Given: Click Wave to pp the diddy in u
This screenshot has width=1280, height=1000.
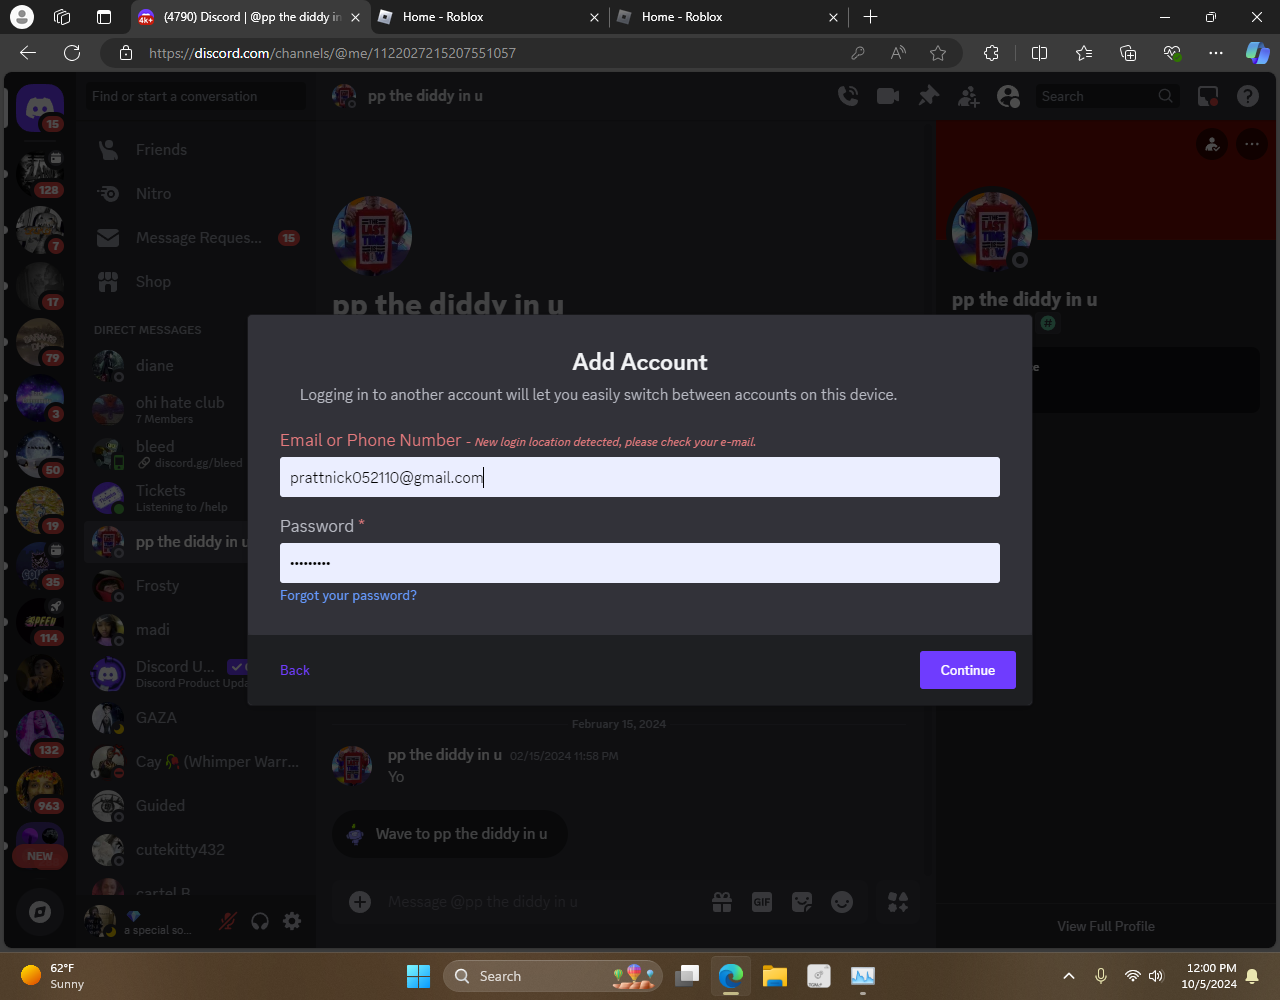Looking at the screenshot, I should click(450, 834).
